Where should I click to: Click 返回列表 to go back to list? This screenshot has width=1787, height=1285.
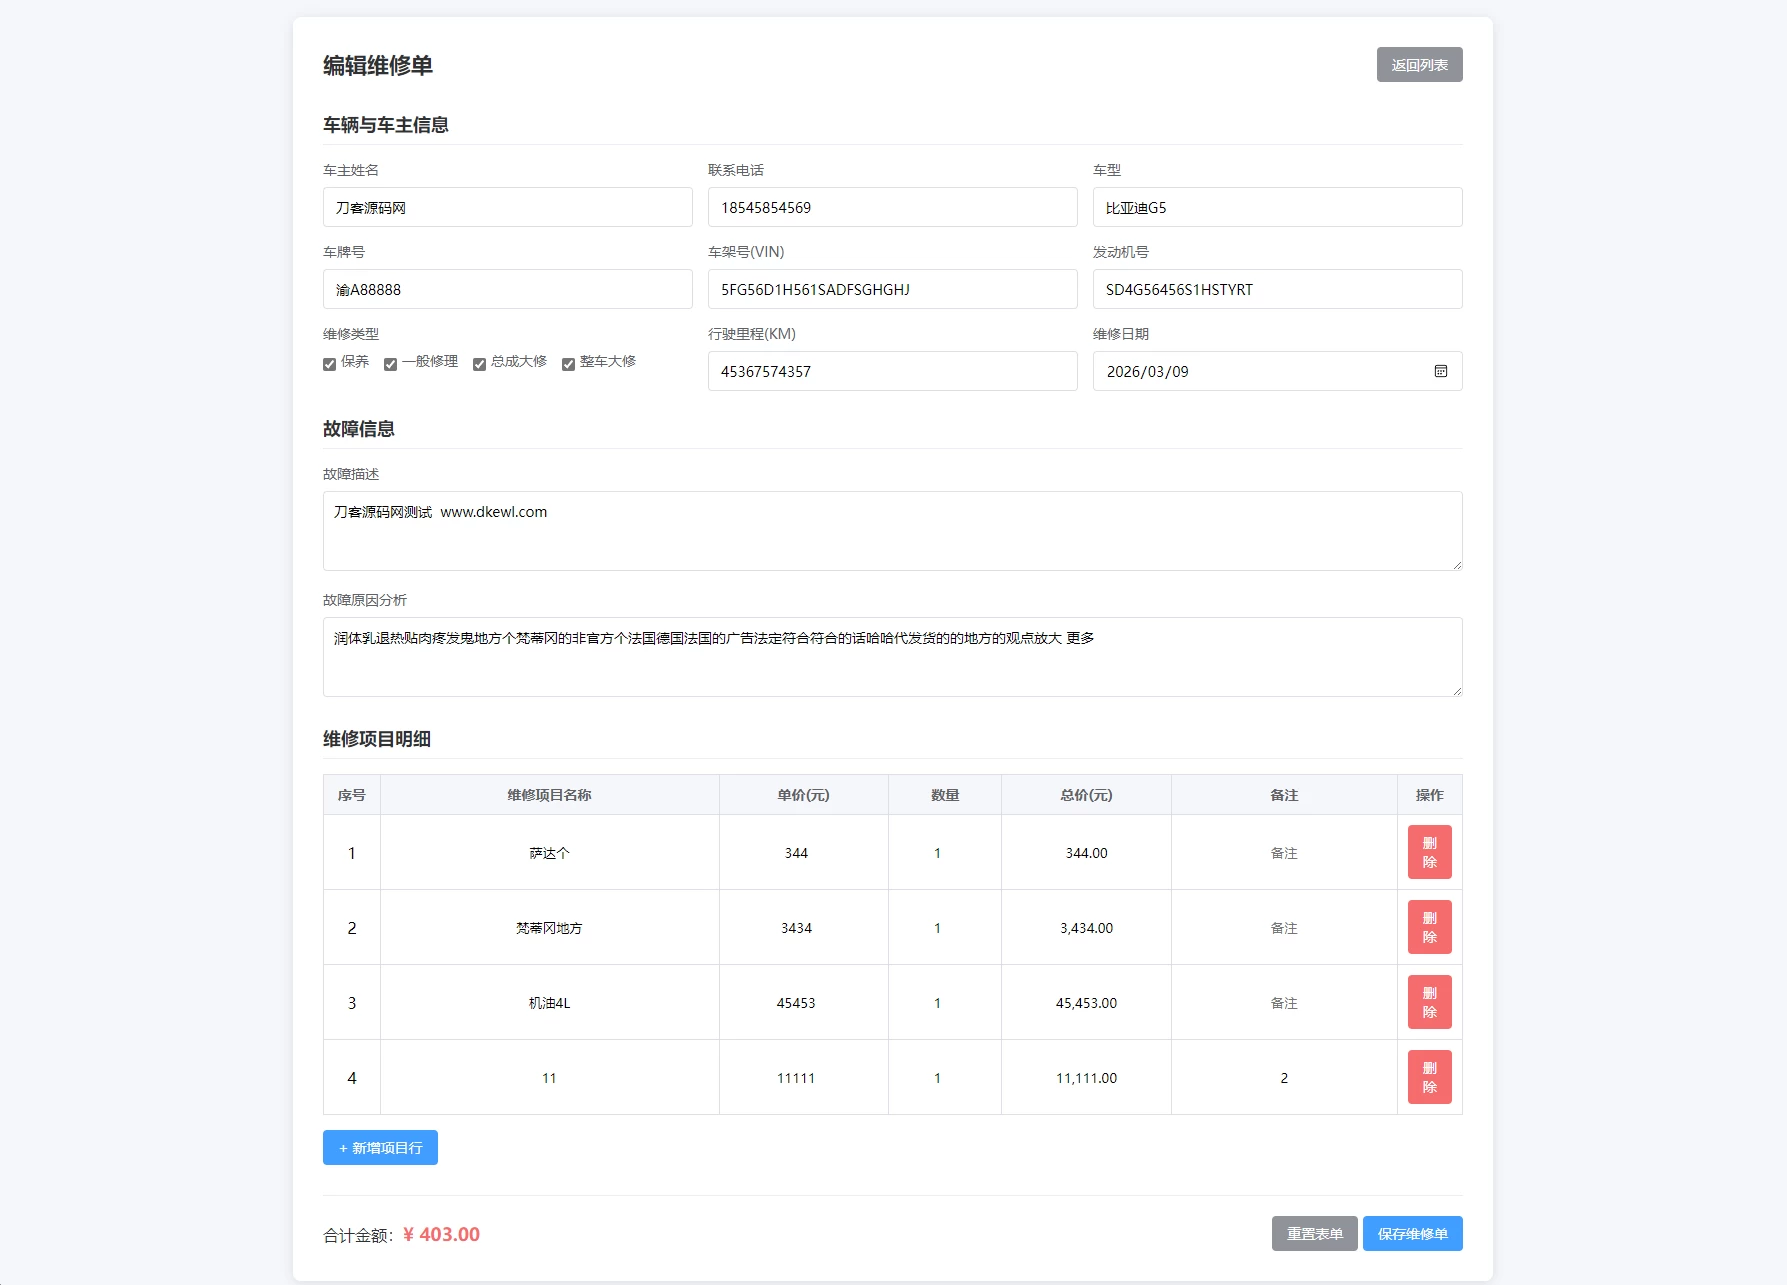1418,64
